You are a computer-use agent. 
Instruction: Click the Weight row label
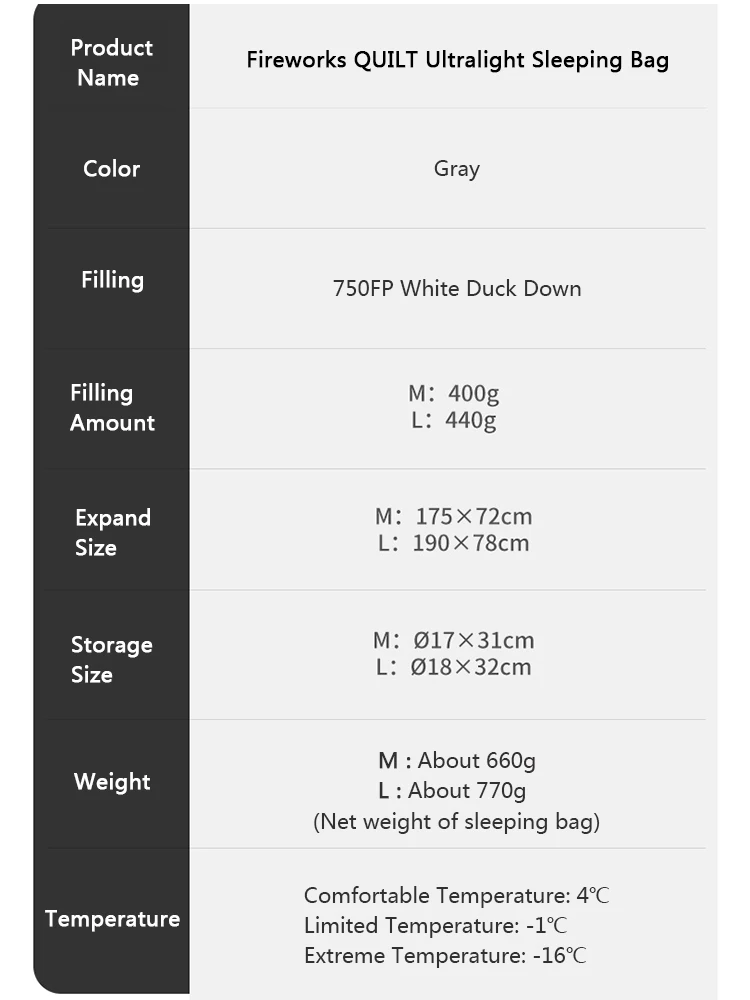[112, 782]
